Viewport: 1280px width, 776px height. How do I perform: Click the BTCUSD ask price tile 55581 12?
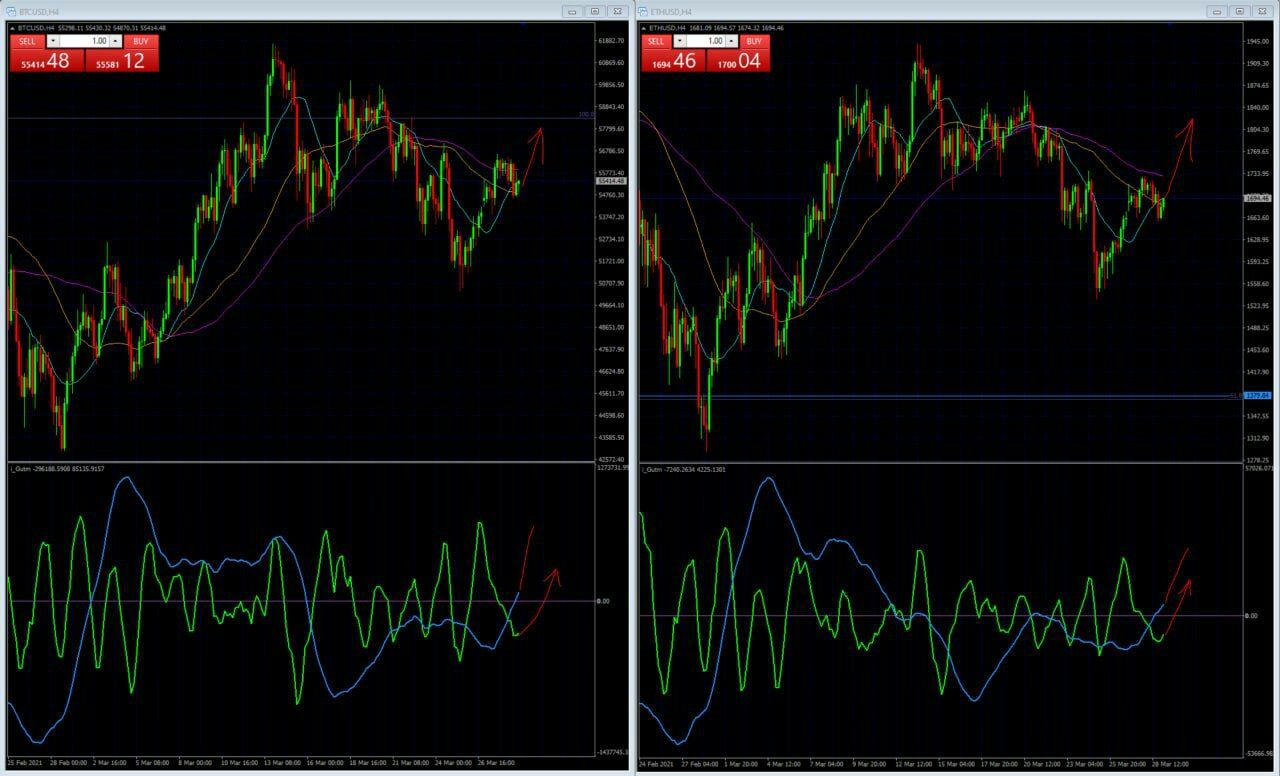[121, 61]
